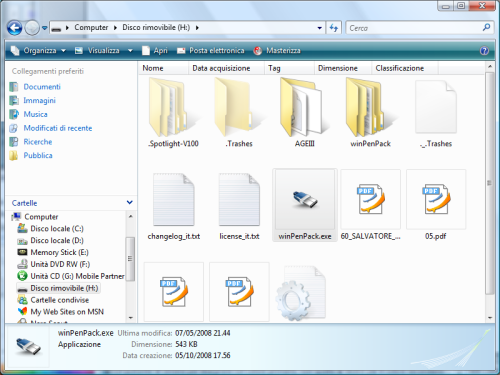Click Disco rimovibile (H:) breadcrumb segment
Viewport: 500px width, 375px height.
156,28
